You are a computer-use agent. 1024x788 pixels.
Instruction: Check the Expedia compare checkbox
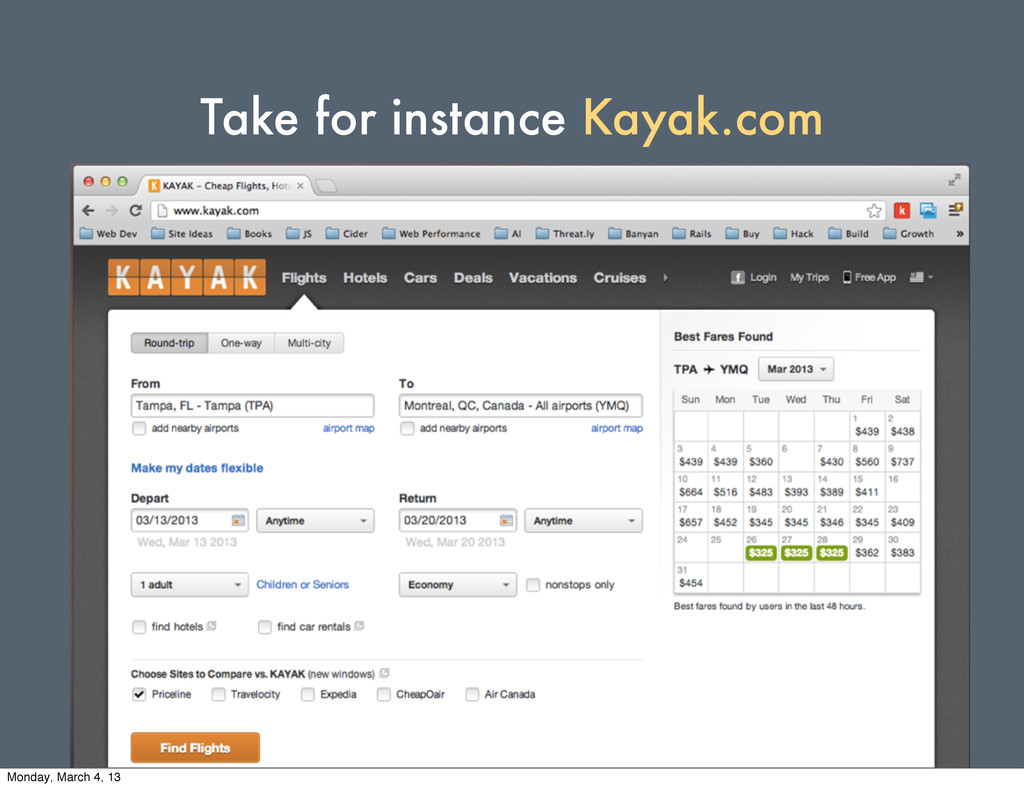click(308, 694)
